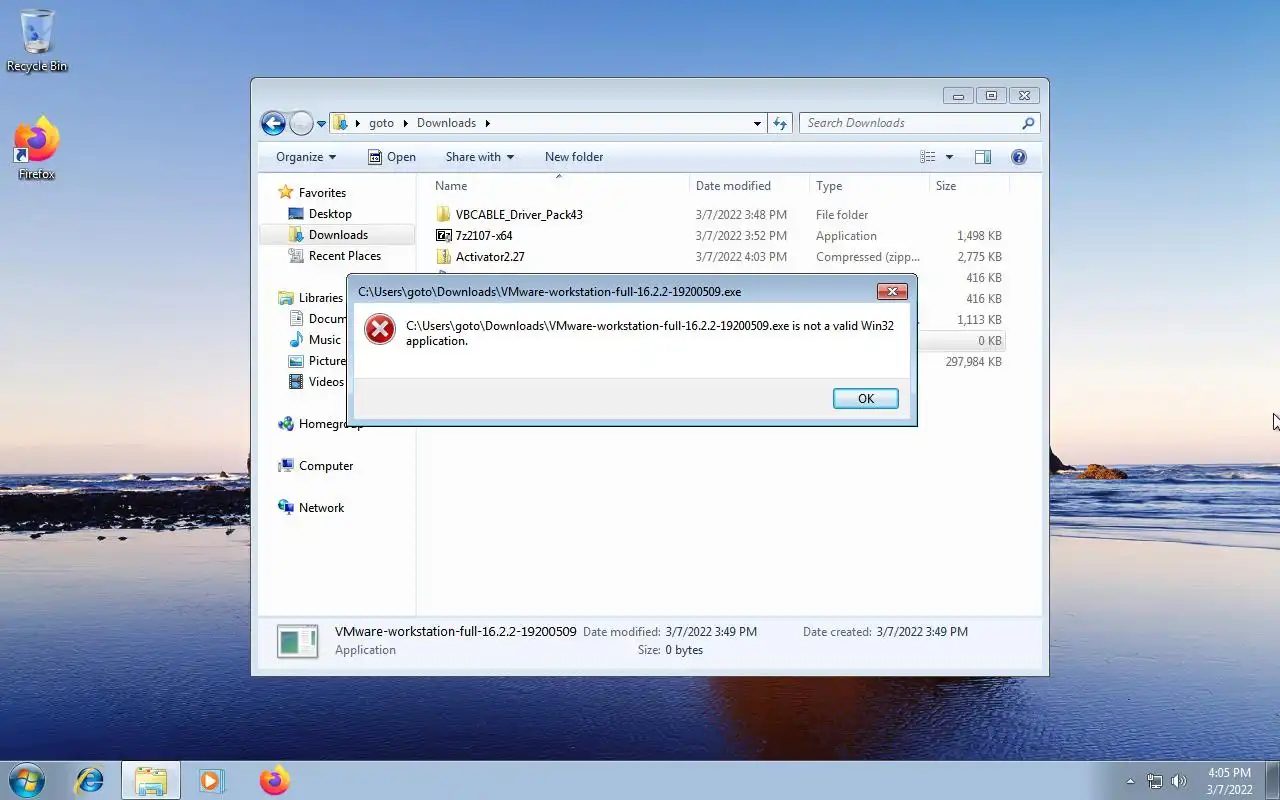Click the Explorer Help icon

click(1019, 157)
